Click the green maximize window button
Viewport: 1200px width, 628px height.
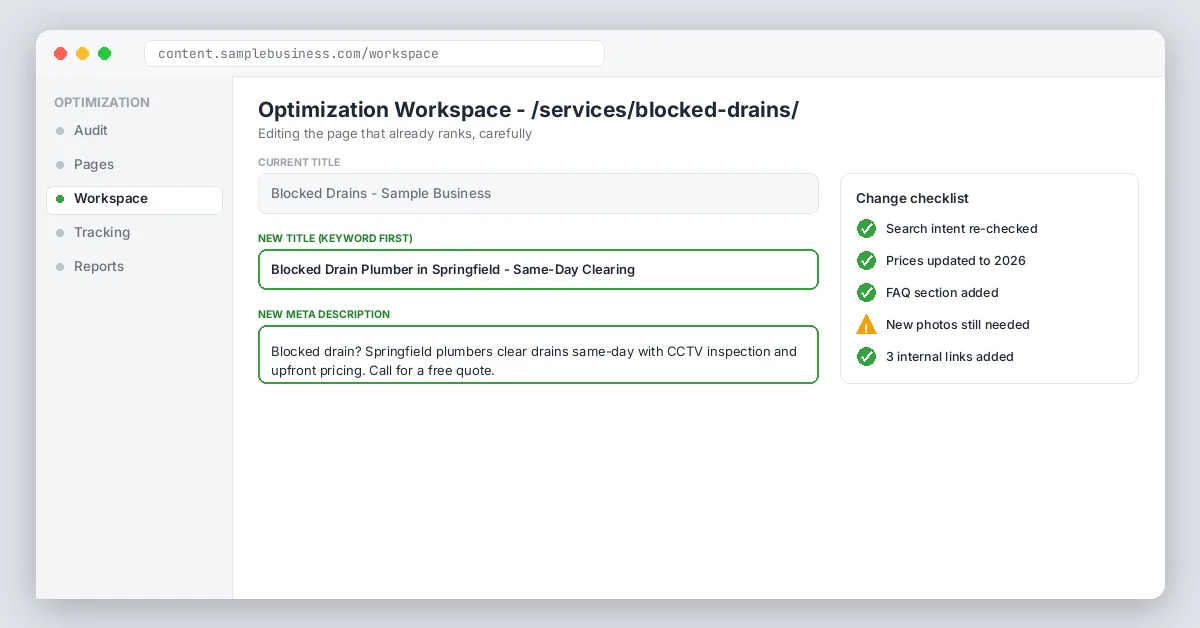[x=104, y=54]
